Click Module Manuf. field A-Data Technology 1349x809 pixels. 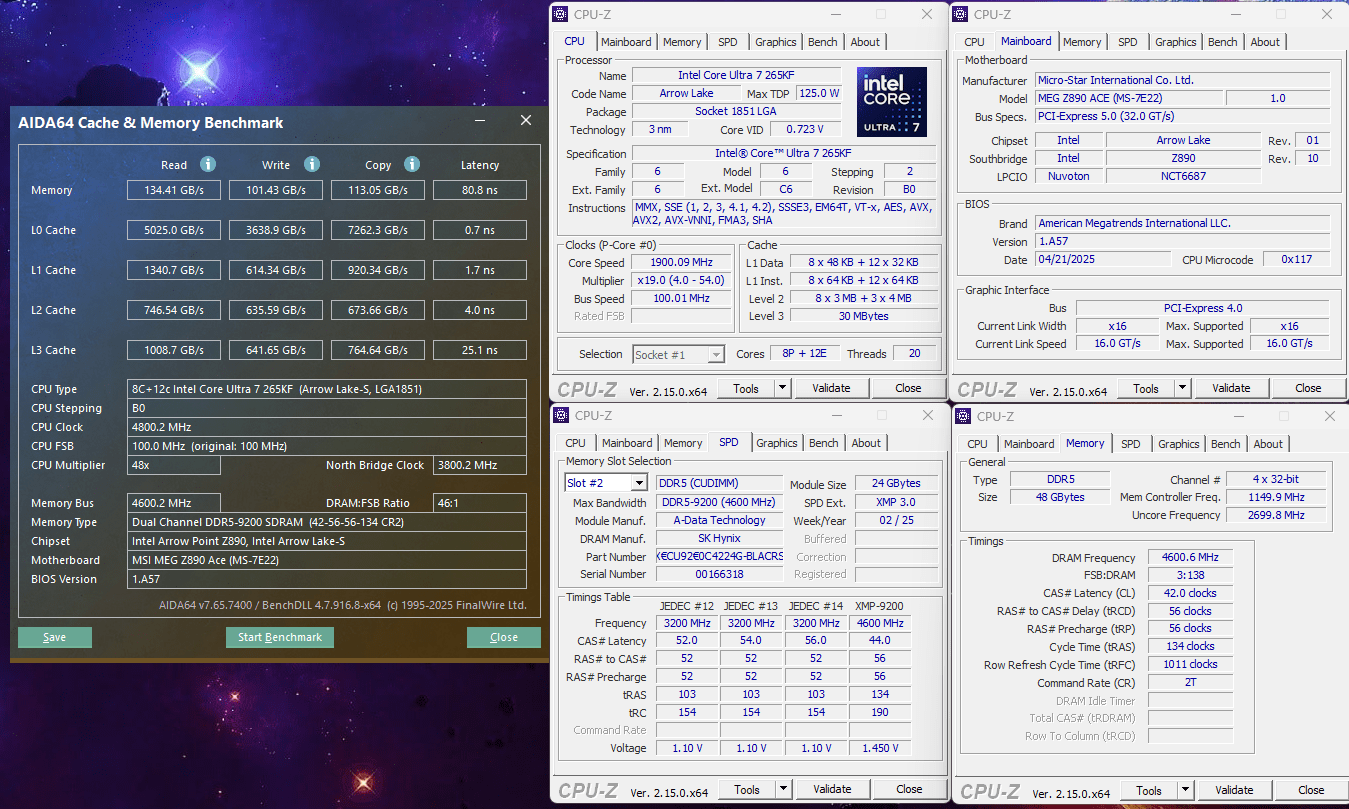point(719,520)
